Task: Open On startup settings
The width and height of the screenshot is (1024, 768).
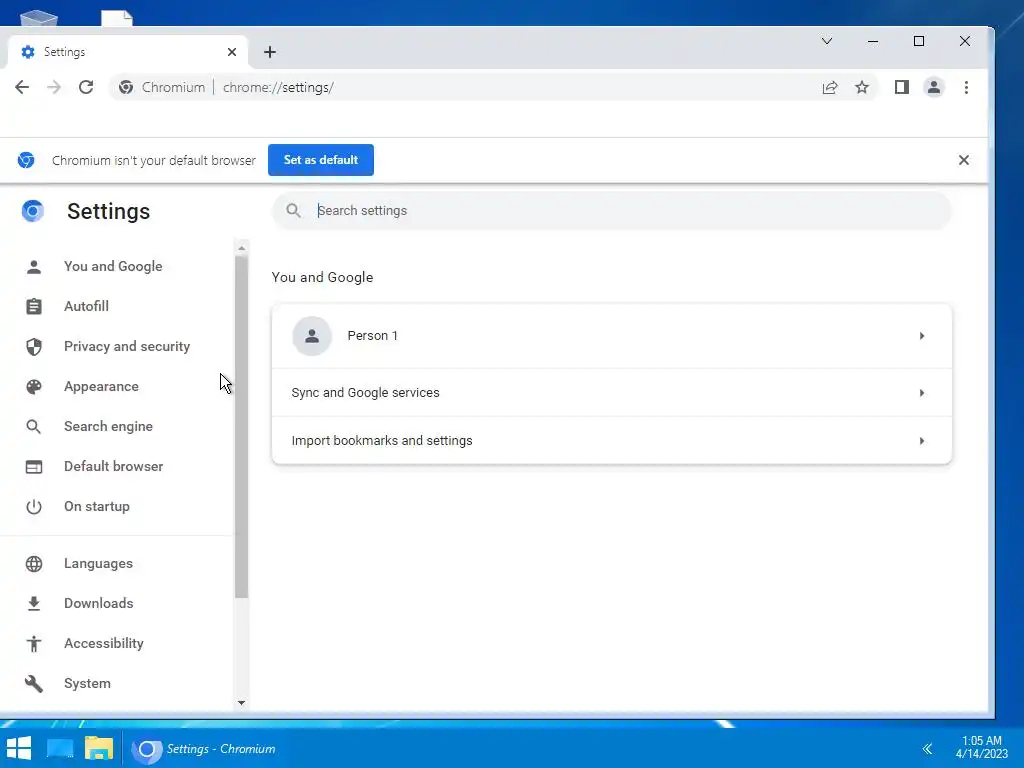Action: point(97,506)
